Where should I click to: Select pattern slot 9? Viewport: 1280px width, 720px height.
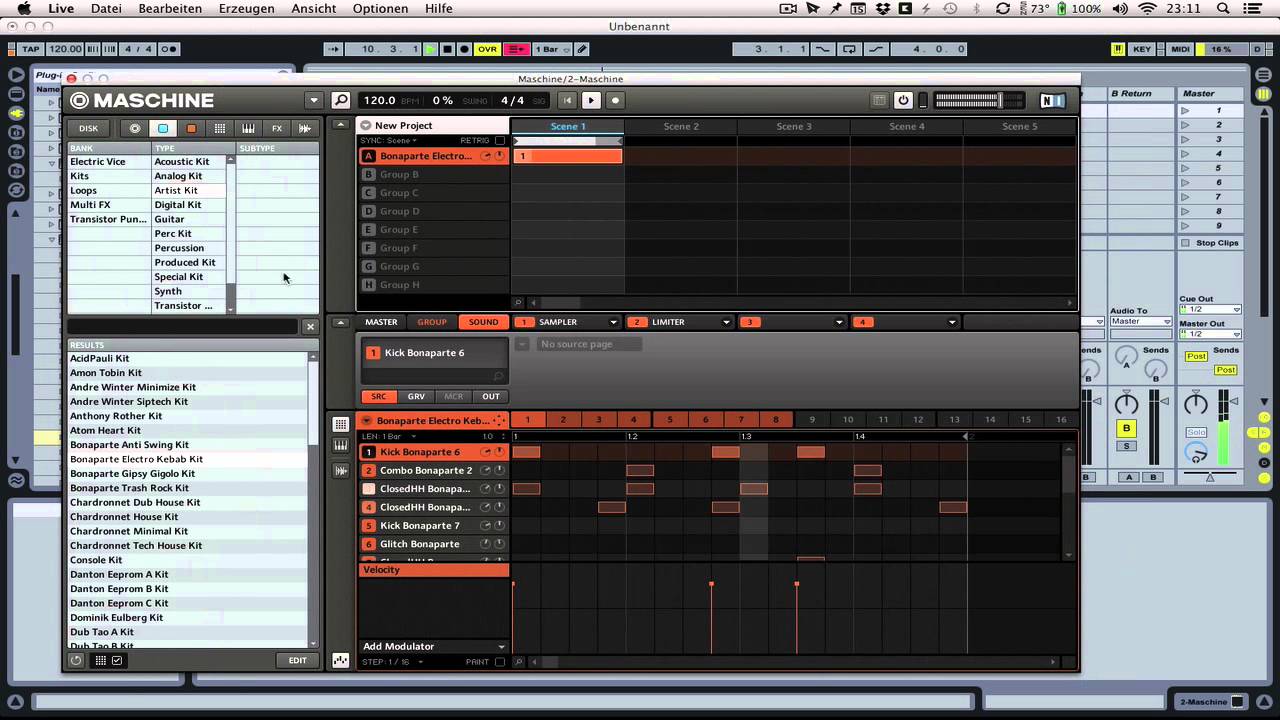[812, 420]
